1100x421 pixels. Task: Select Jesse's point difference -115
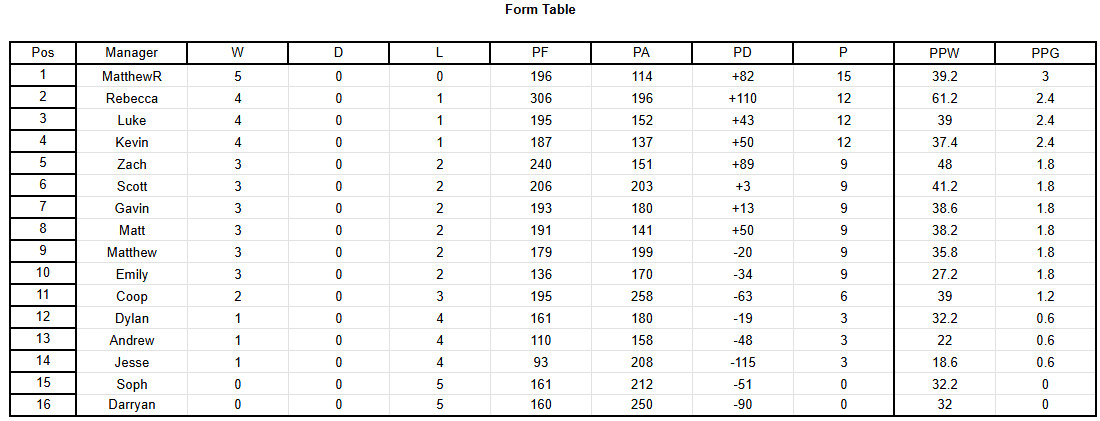click(x=742, y=363)
